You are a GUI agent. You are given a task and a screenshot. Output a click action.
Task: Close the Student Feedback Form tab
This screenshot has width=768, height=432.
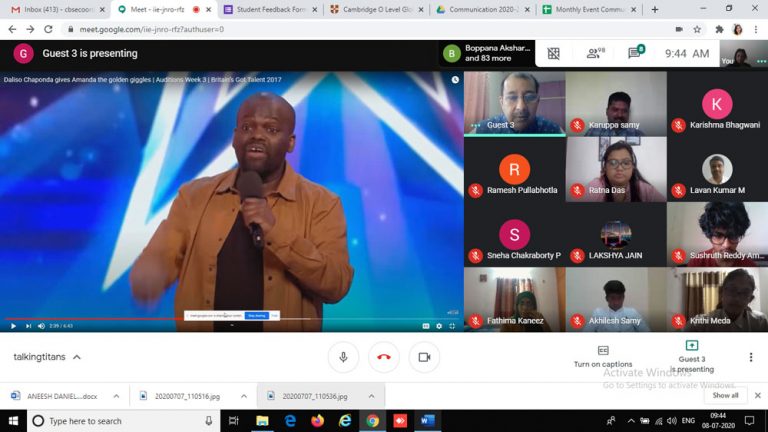coord(314,9)
